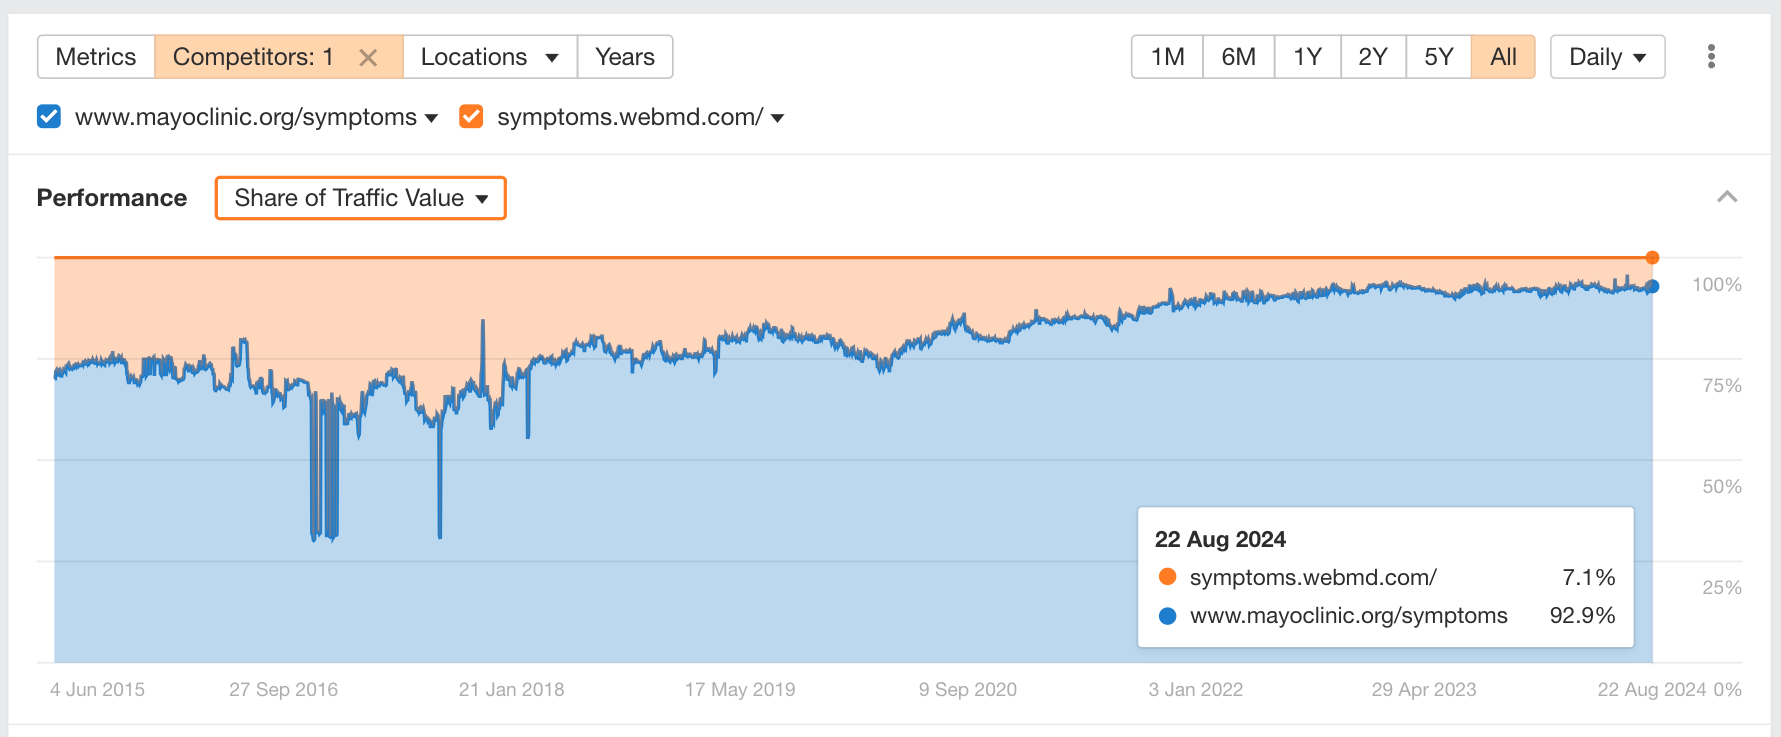This screenshot has height=737, width=1781.
Task: Expand the symptoms.webmd.com/ target dropdown arrow
Action: [777, 117]
